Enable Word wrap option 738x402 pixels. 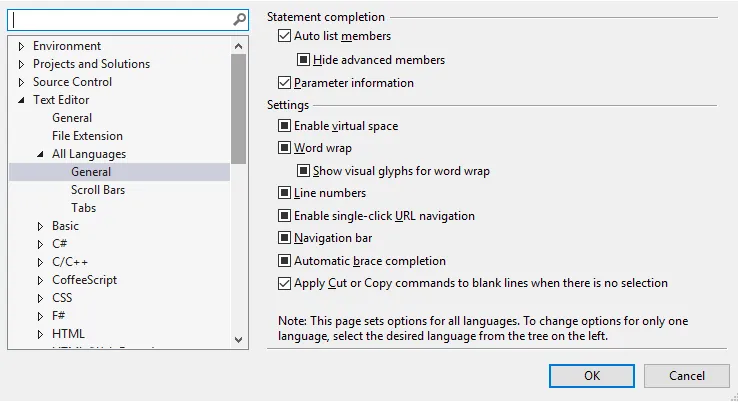click(285, 148)
